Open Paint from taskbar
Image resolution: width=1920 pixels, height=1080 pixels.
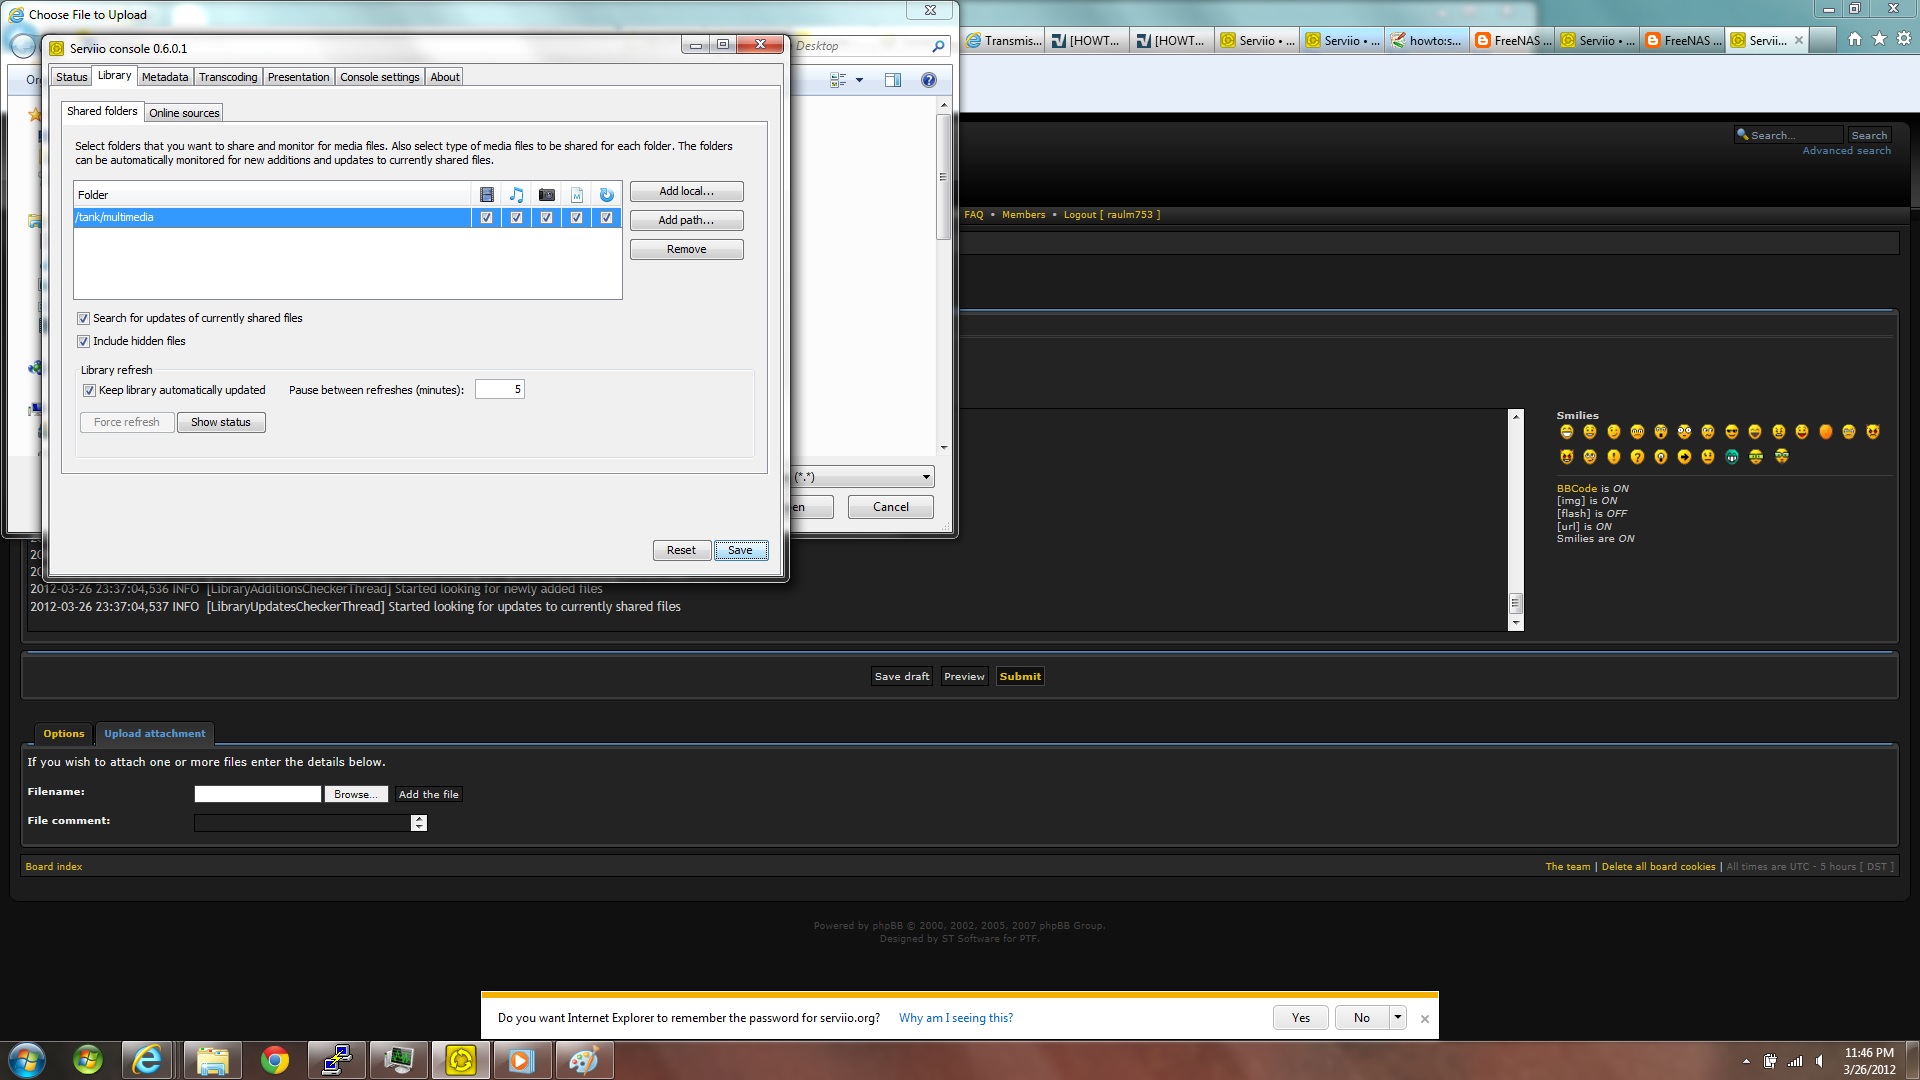(584, 1060)
